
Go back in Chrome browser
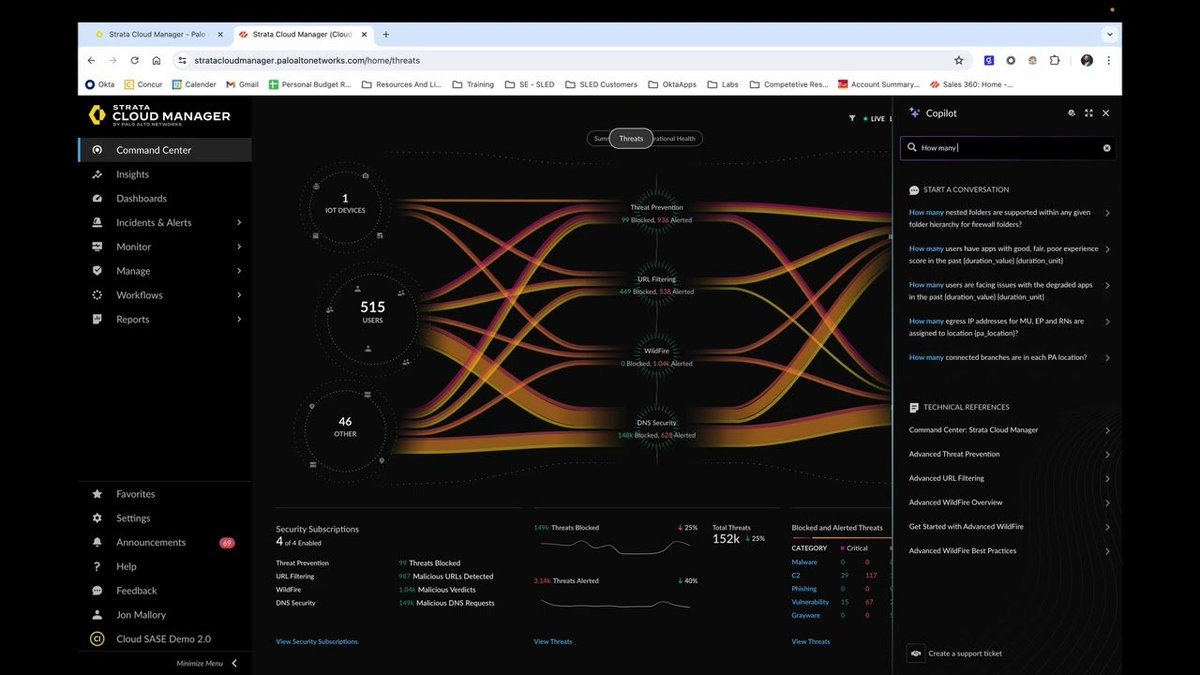click(91, 60)
